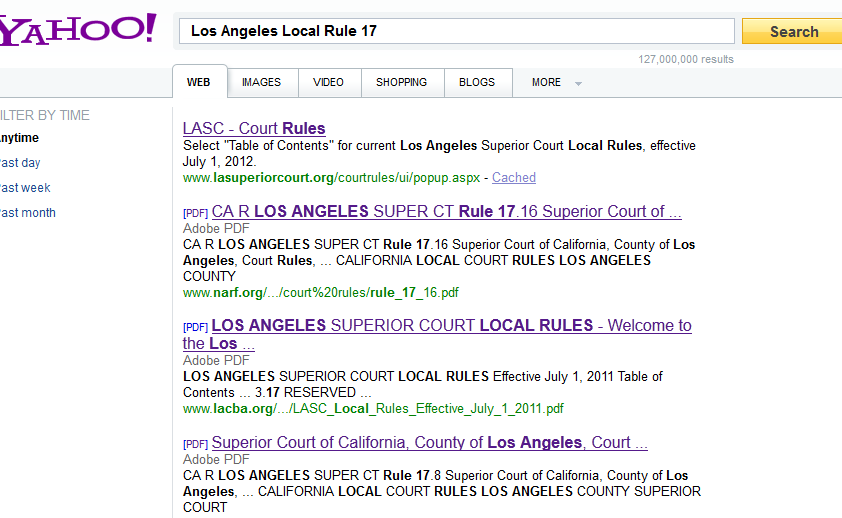Filter results by Past week

click(x=25, y=188)
